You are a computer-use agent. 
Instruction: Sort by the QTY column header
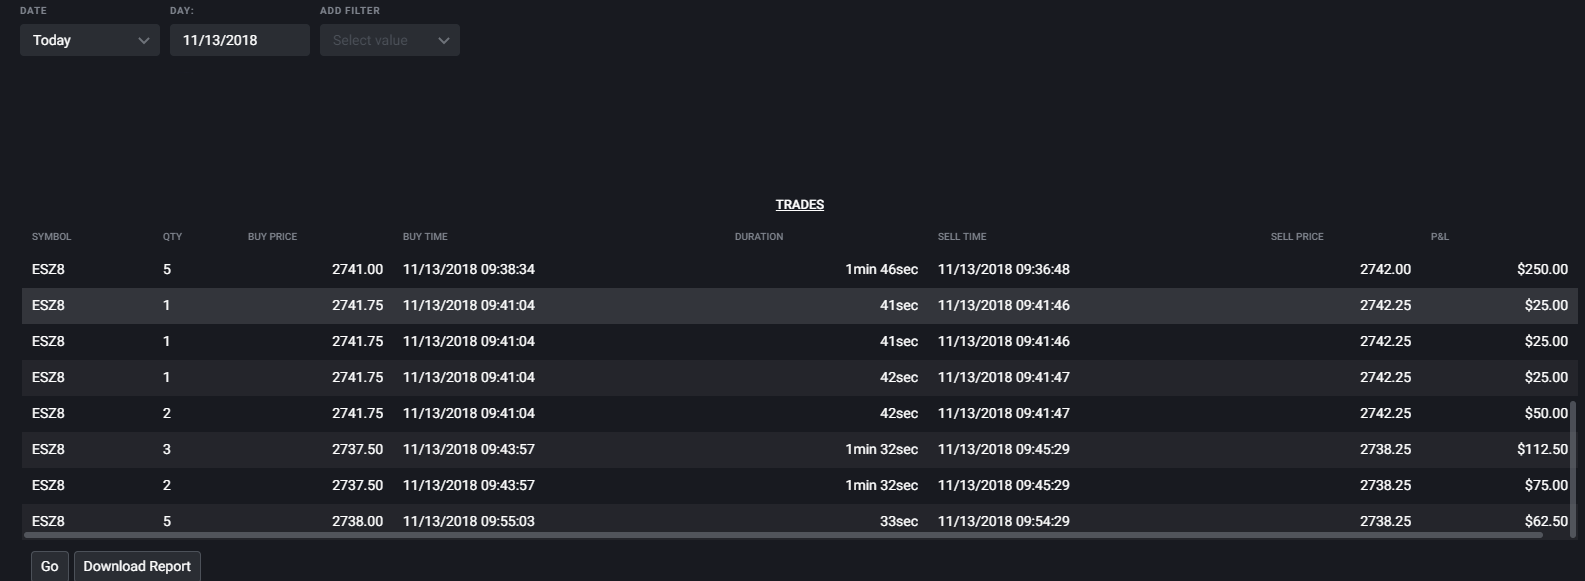(172, 237)
